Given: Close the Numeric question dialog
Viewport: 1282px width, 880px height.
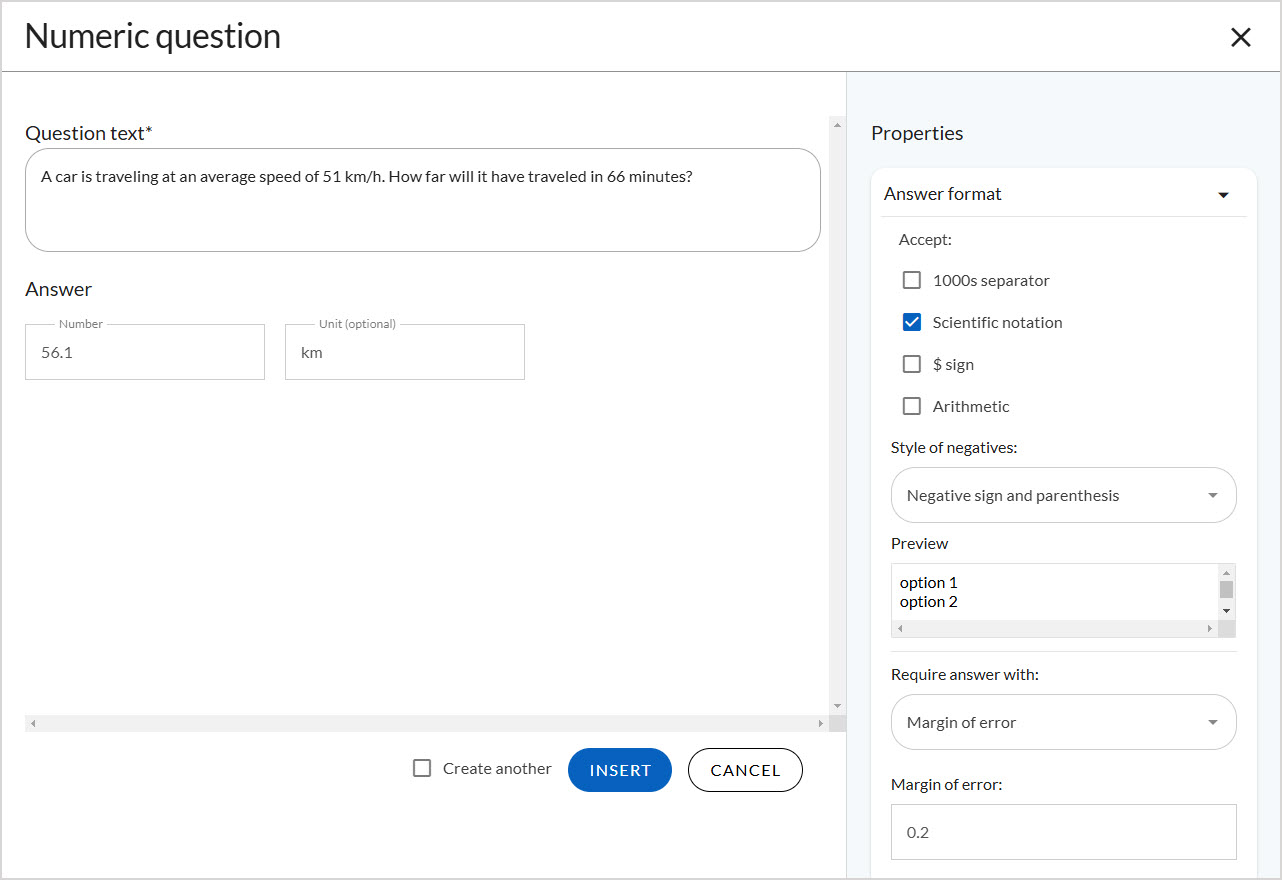Looking at the screenshot, I should tap(1241, 37).
